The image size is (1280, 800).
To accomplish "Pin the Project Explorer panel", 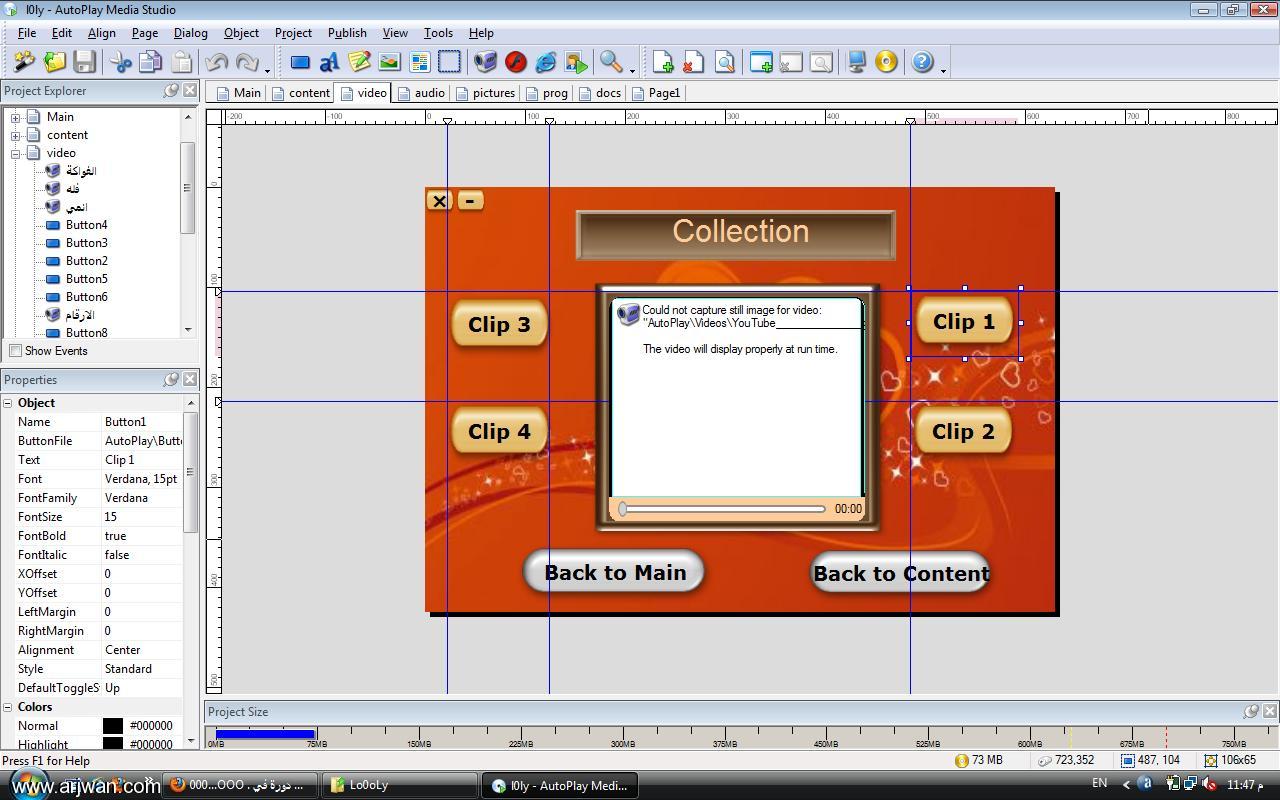I will coord(171,91).
